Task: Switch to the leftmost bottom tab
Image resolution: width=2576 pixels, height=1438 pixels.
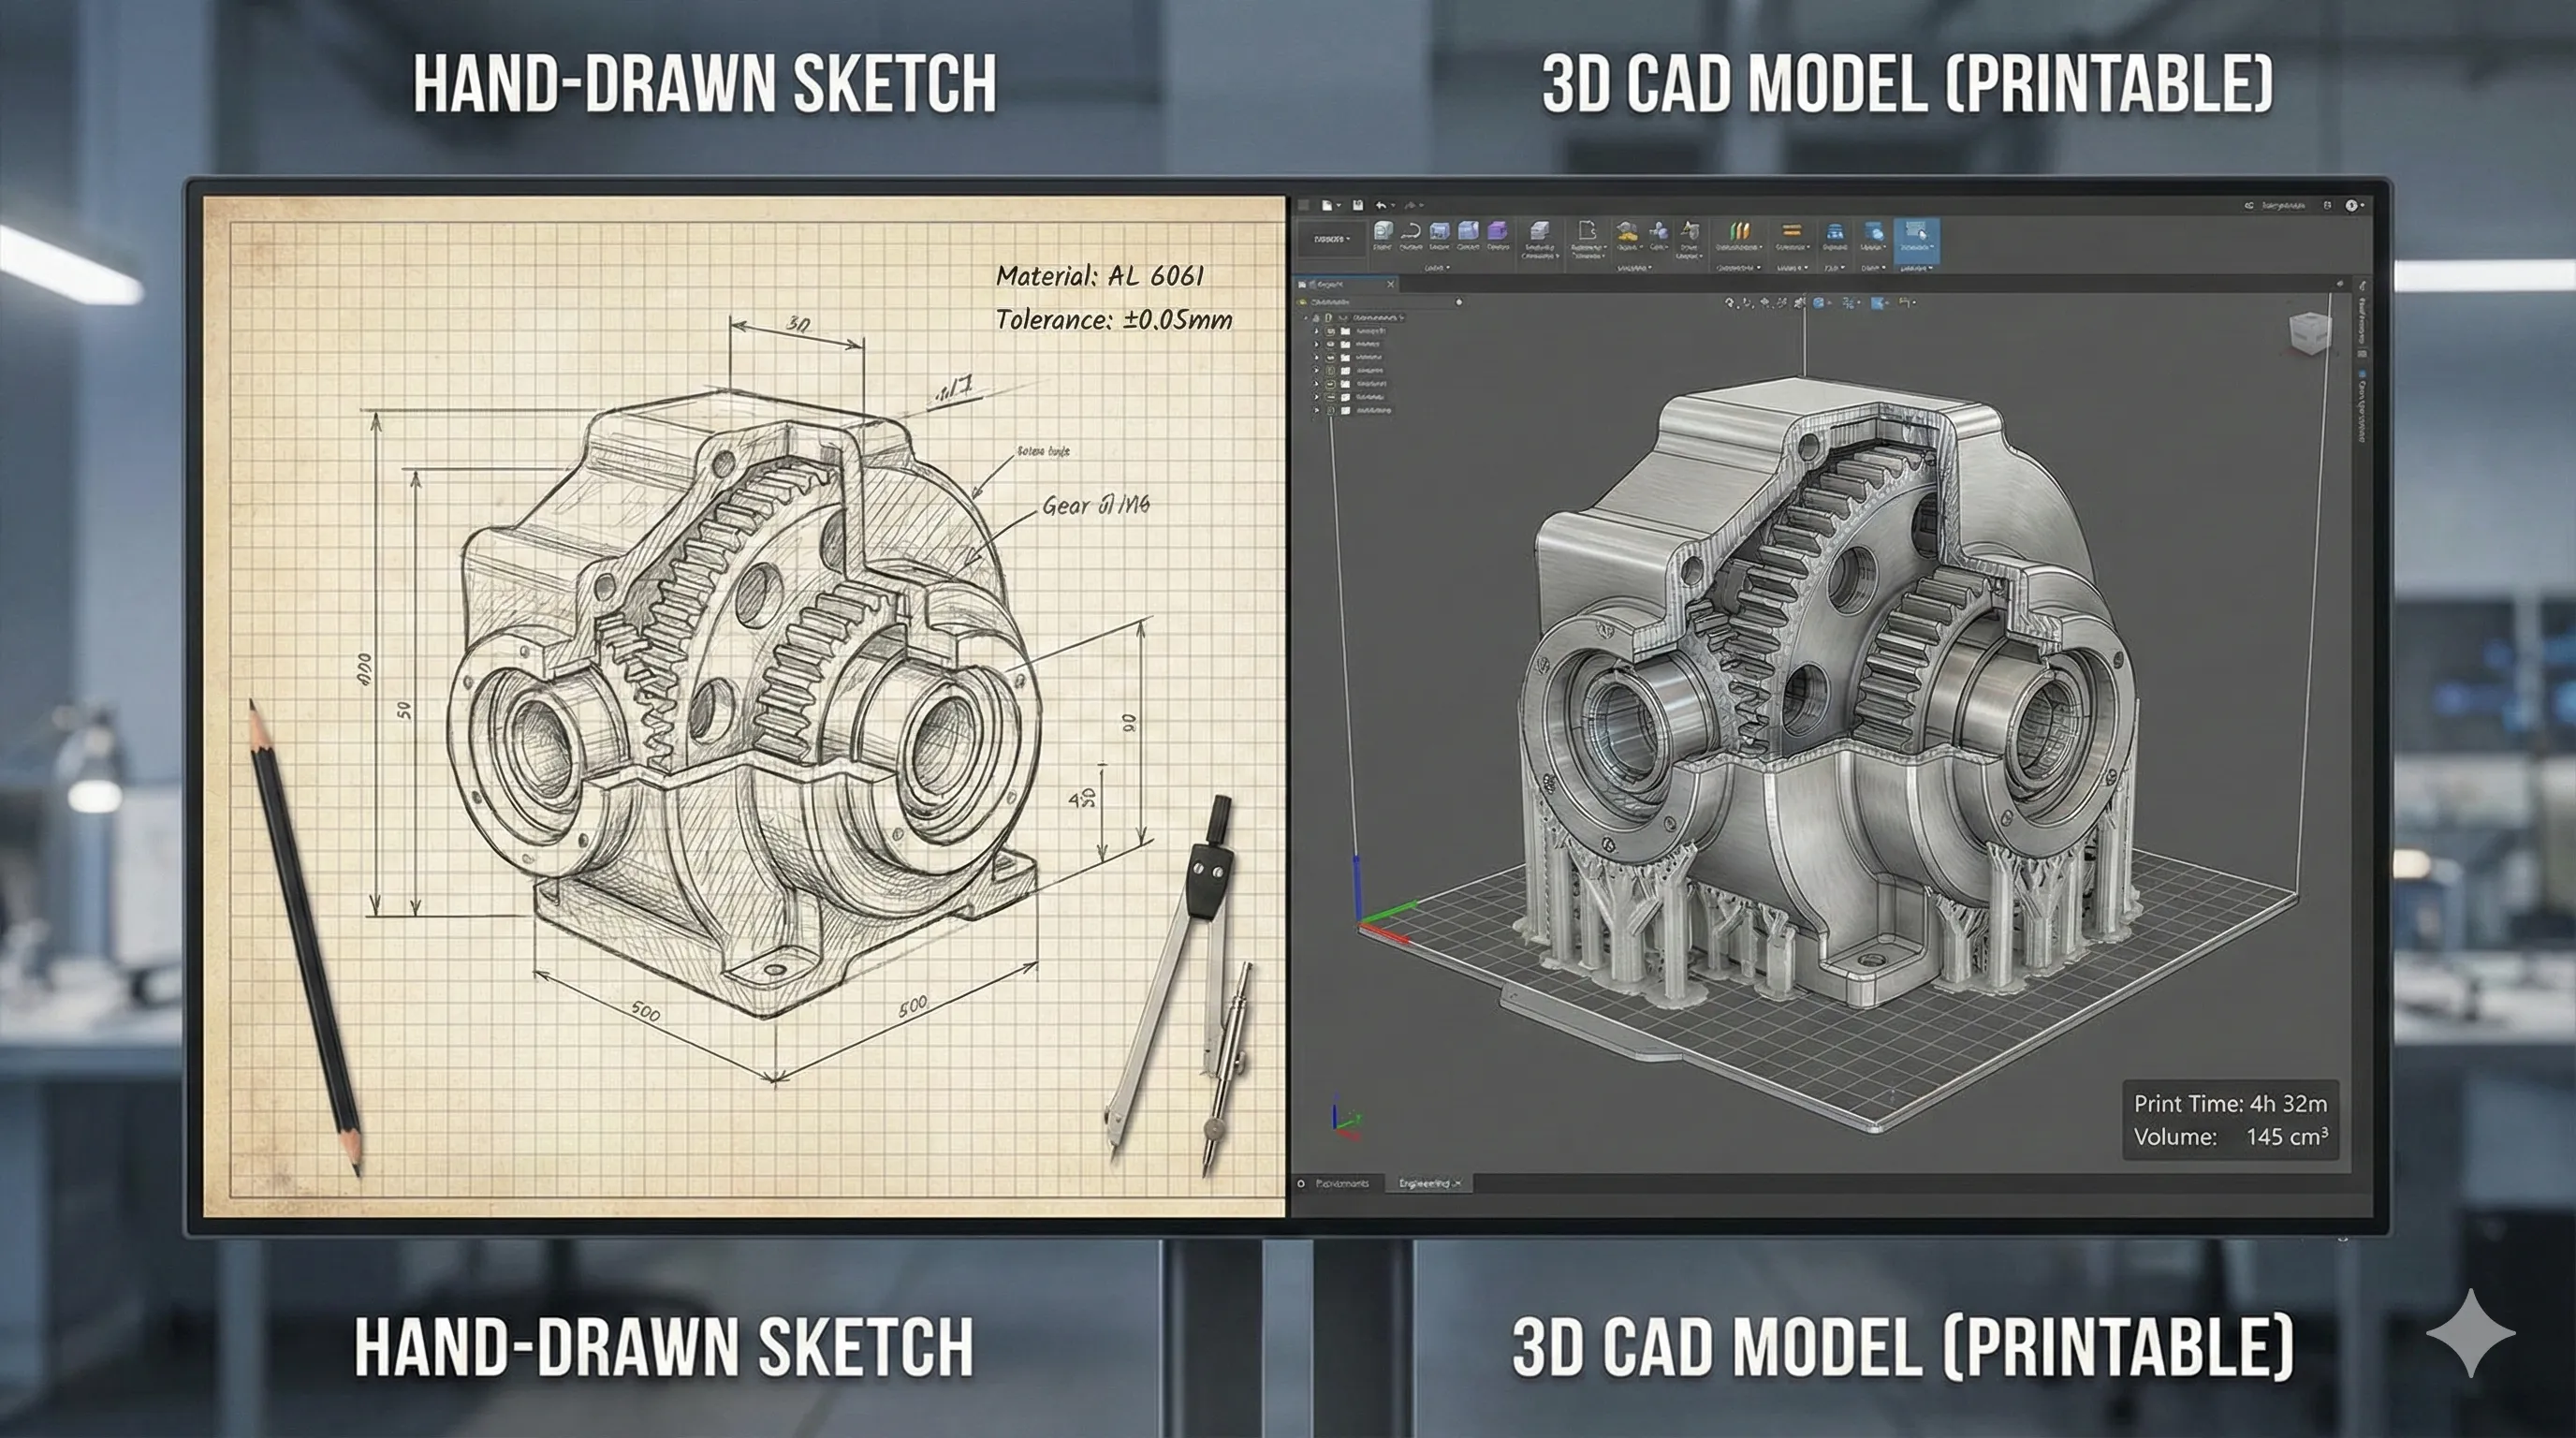Action: click(1340, 1184)
